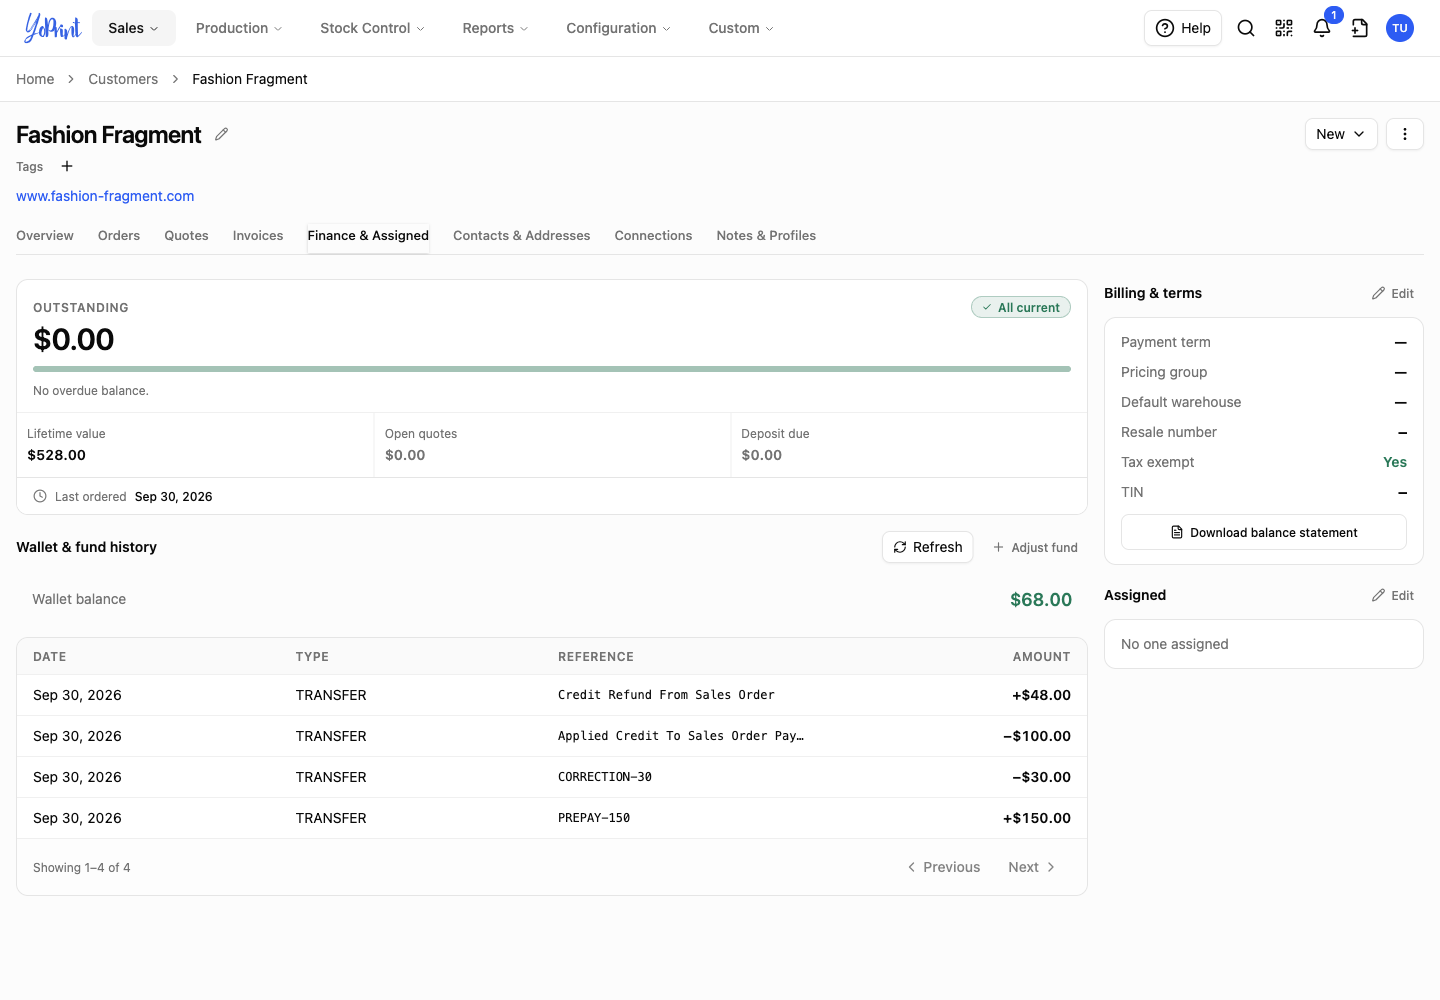Add a tag with plus icon
Image resolution: width=1440 pixels, height=1000 pixels.
point(67,166)
